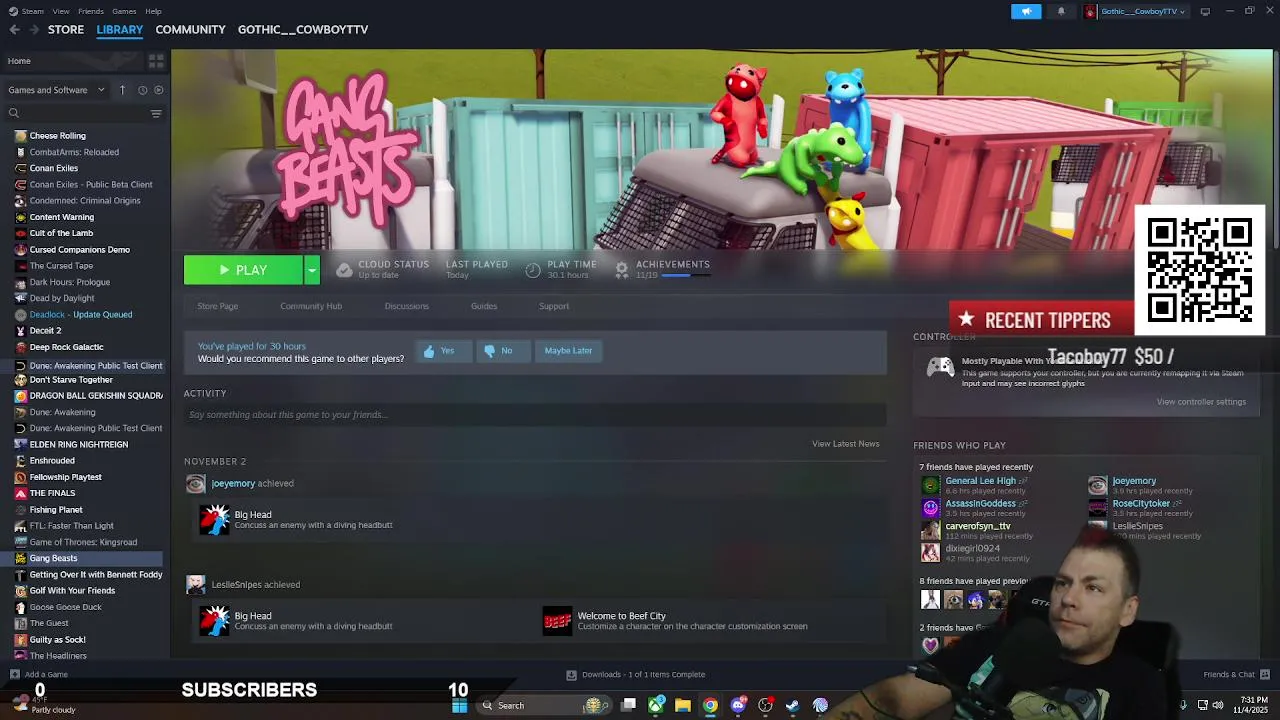Go back with the left arrow
Screen dimensions: 1280x720
coord(14,30)
